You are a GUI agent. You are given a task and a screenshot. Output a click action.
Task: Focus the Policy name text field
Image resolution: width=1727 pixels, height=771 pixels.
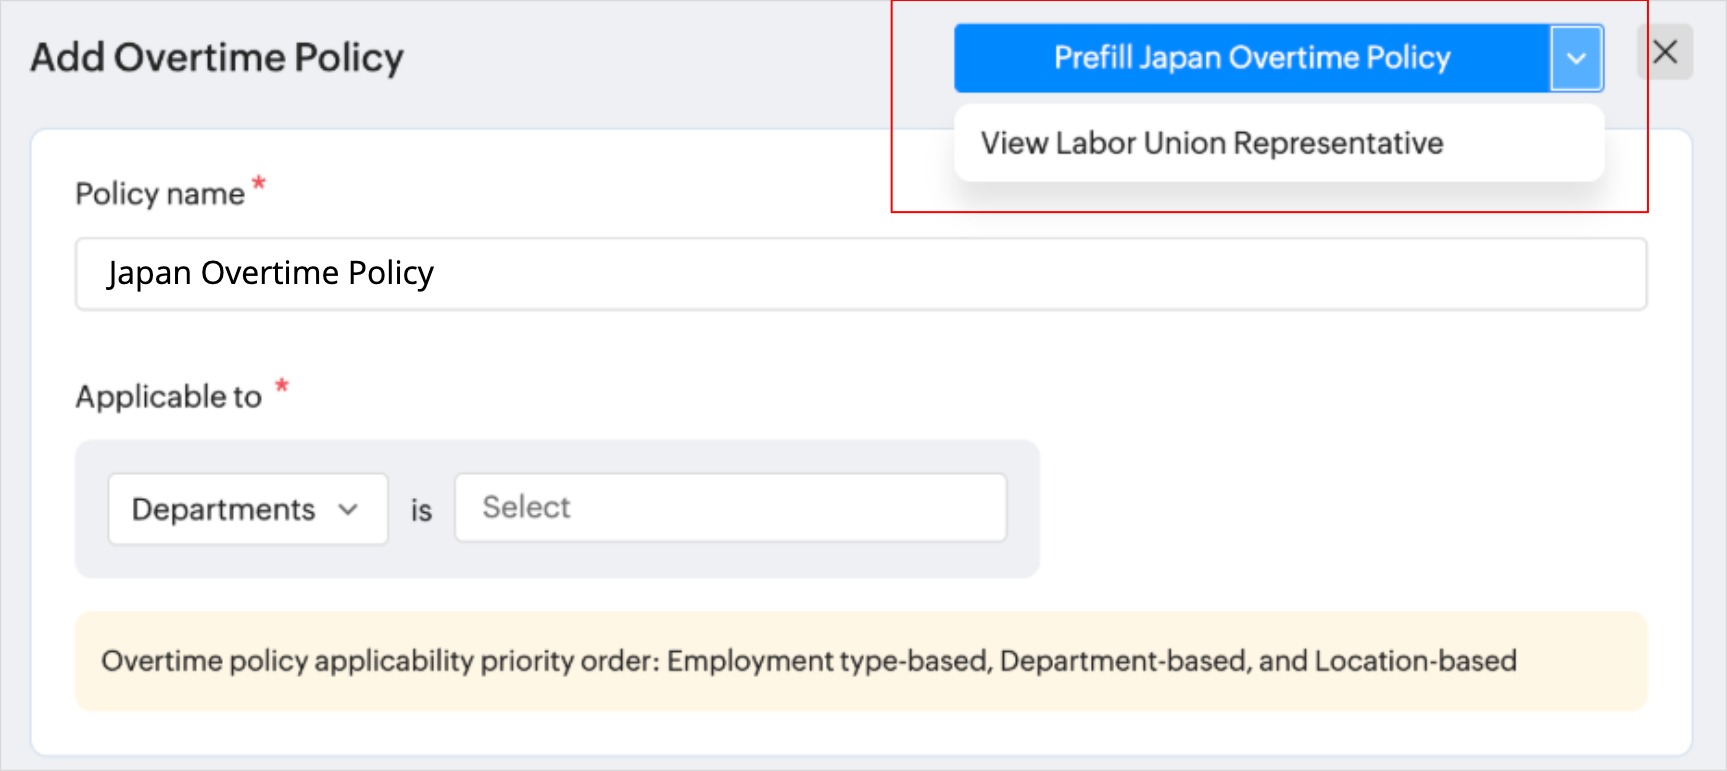(861, 273)
